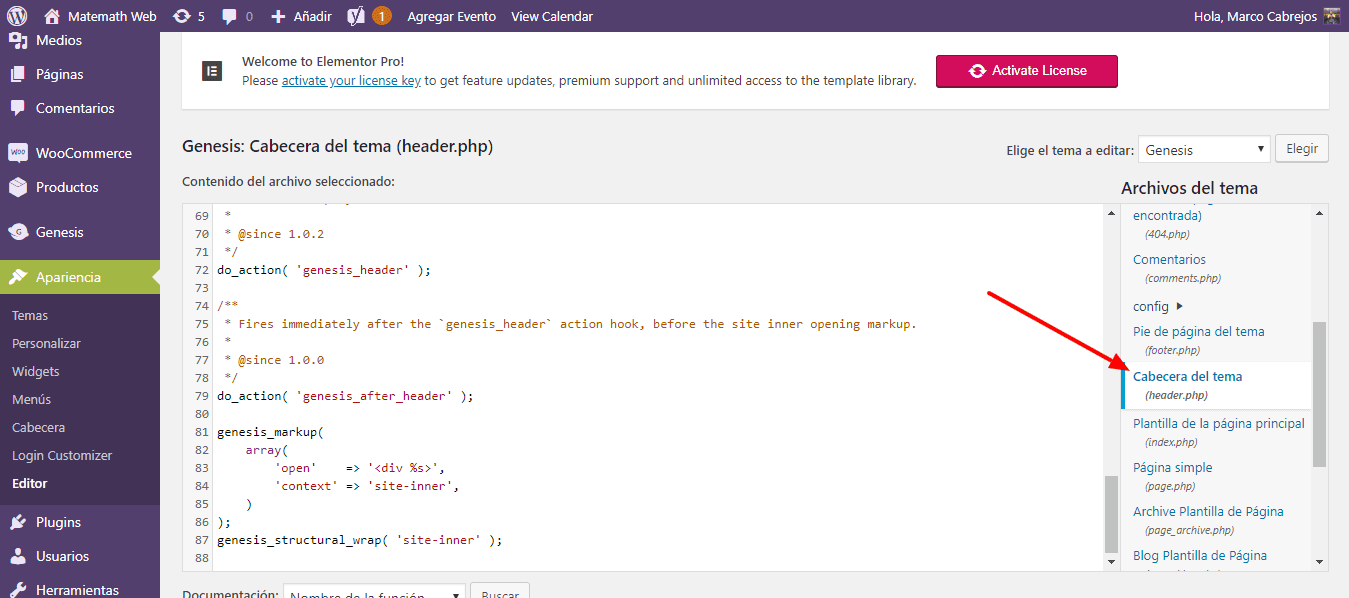Click the Medios sidebar icon

pos(18,41)
